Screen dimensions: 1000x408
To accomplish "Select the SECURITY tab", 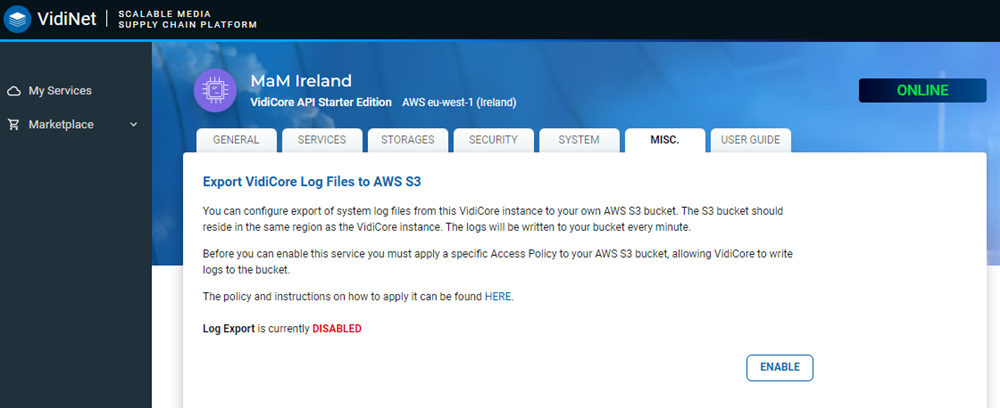I will [493, 140].
